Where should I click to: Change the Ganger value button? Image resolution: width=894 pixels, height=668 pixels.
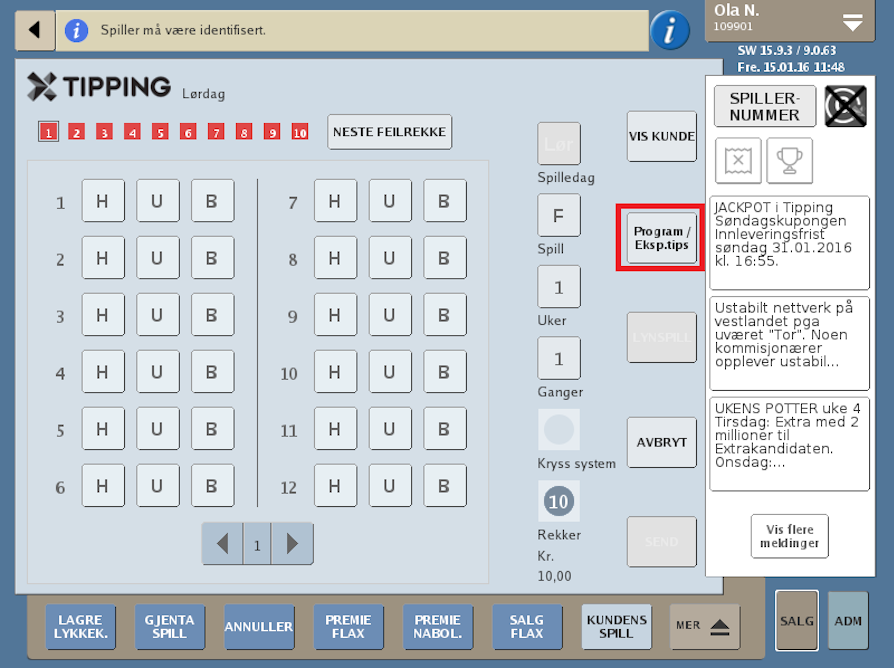(x=559, y=359)
